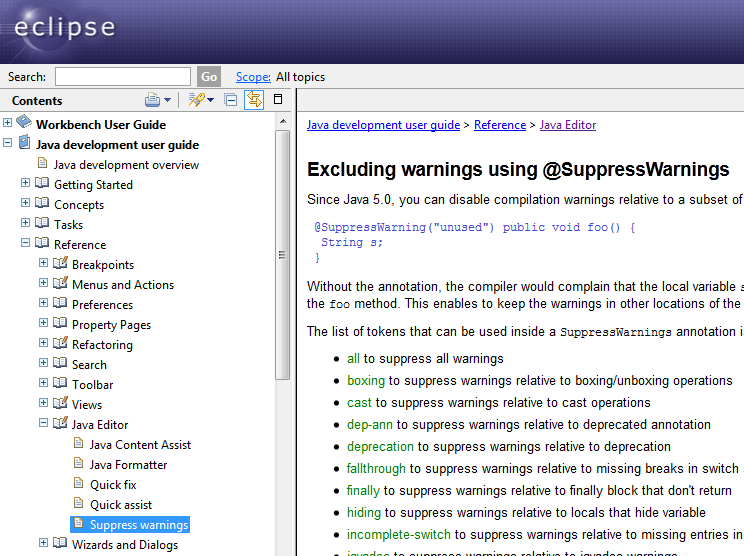Click the Refactoring book icon

pos(60,343)
